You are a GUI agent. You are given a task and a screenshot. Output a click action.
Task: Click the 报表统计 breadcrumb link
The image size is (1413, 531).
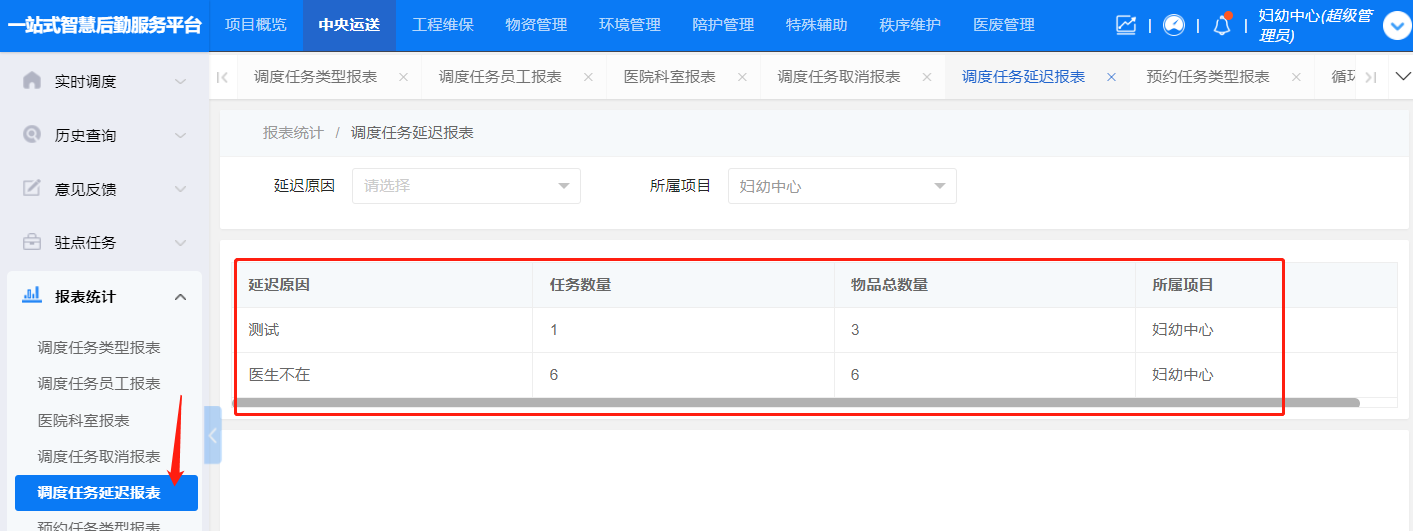click(x=293, y=133)
